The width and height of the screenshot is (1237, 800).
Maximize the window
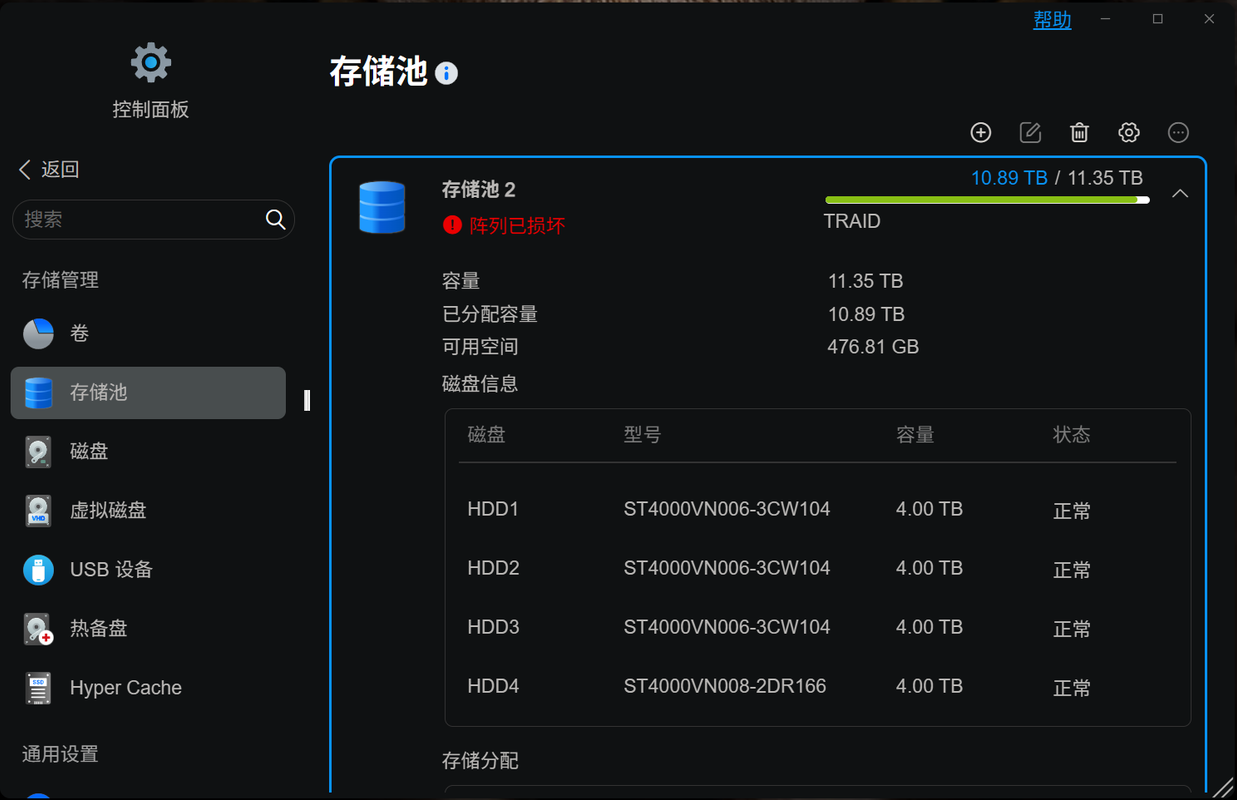coord(1158,19)
